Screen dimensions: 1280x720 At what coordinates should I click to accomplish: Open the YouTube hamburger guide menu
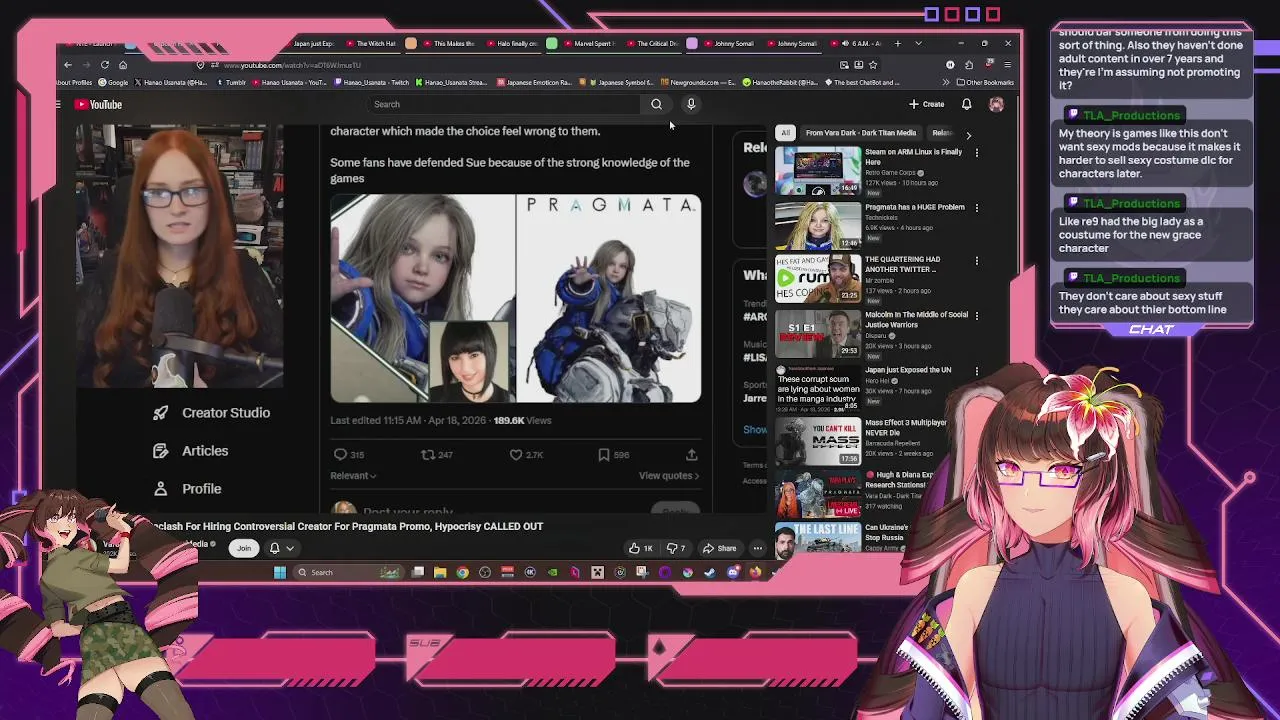pyautogui.click(x=59, y=104)
